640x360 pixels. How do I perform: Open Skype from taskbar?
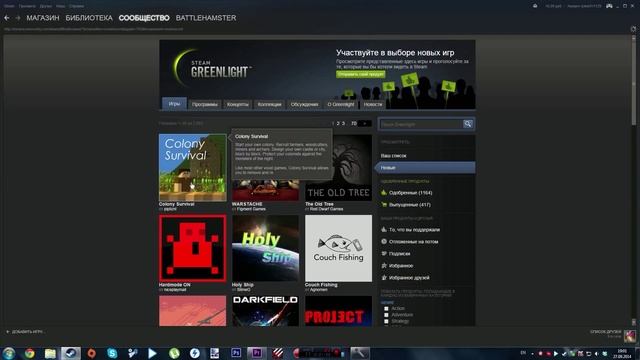[x=112, y=353]
